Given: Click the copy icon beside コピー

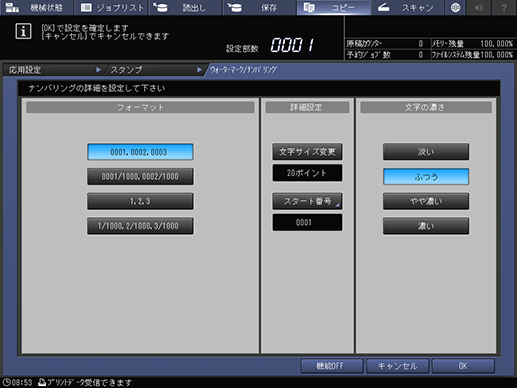Looking at the screenshot, I should point(309,7).
